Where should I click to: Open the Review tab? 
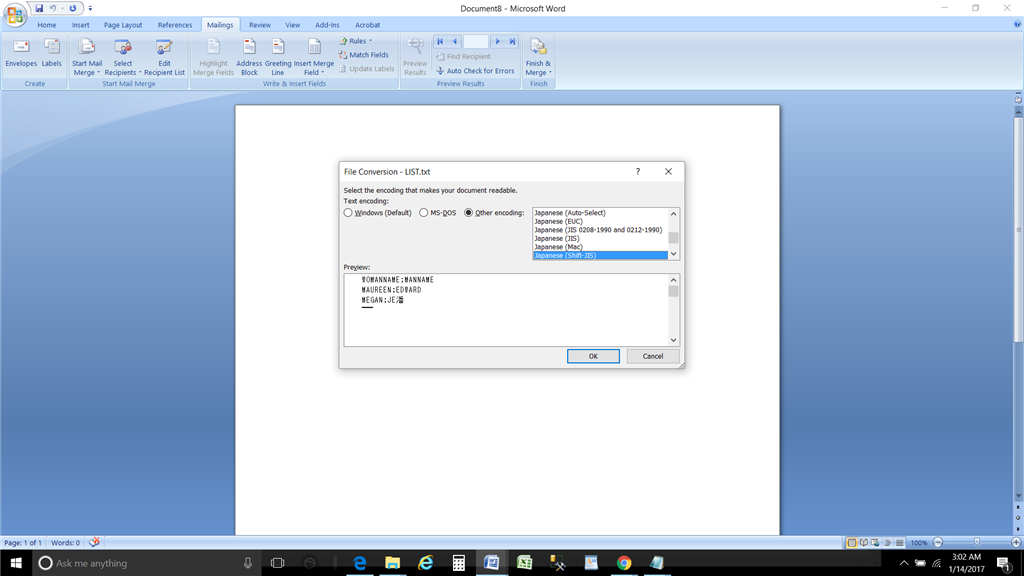pyautogui.click(x=259, y=25)
